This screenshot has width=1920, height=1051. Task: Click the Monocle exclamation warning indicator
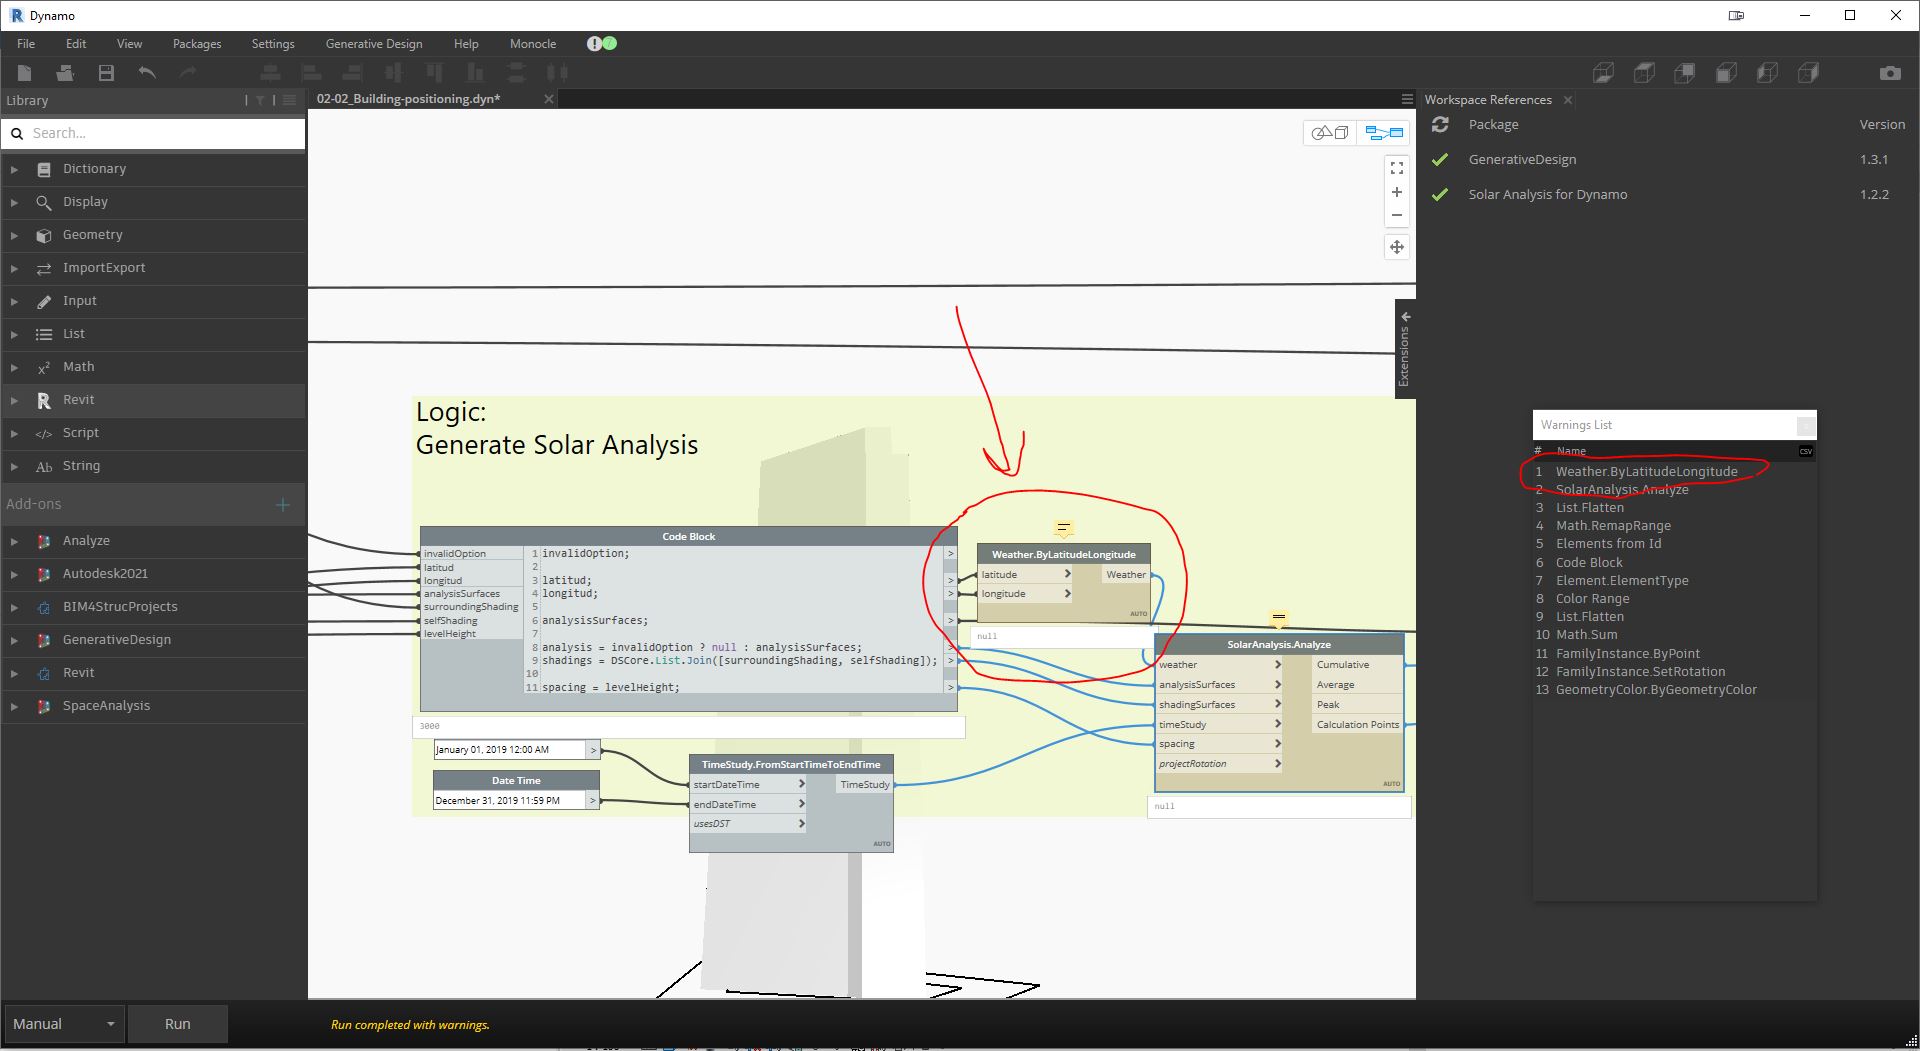(x=594, y=44)
